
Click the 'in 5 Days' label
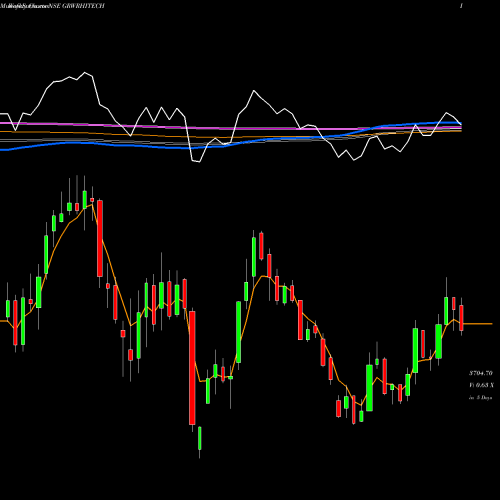point(480,398)
